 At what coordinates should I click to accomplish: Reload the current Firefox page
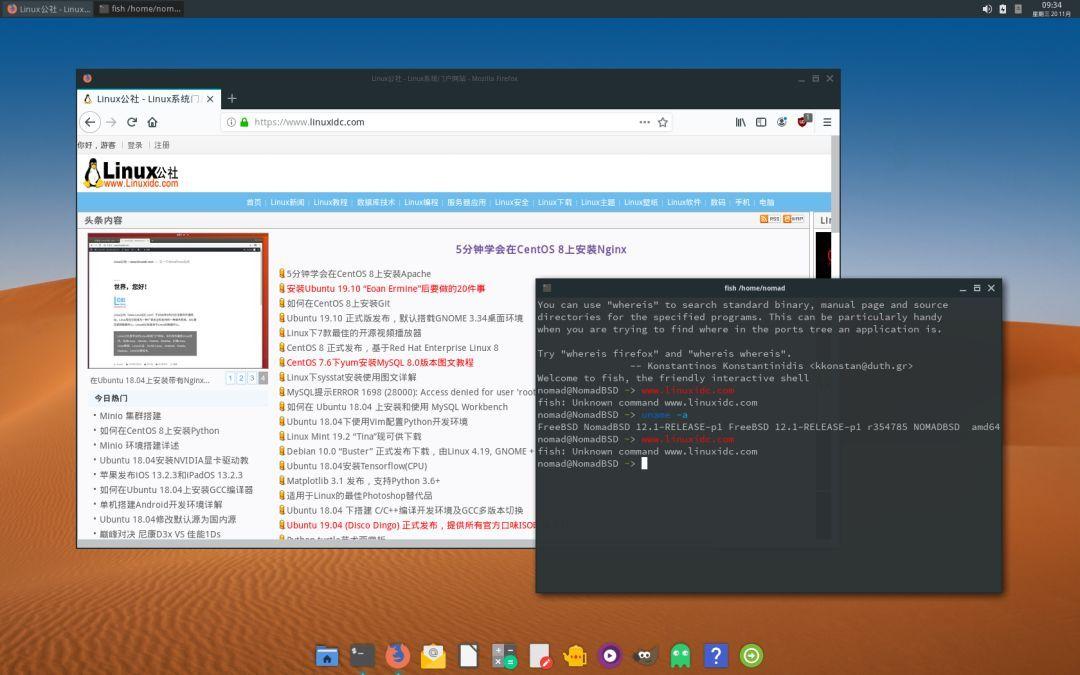132,122
